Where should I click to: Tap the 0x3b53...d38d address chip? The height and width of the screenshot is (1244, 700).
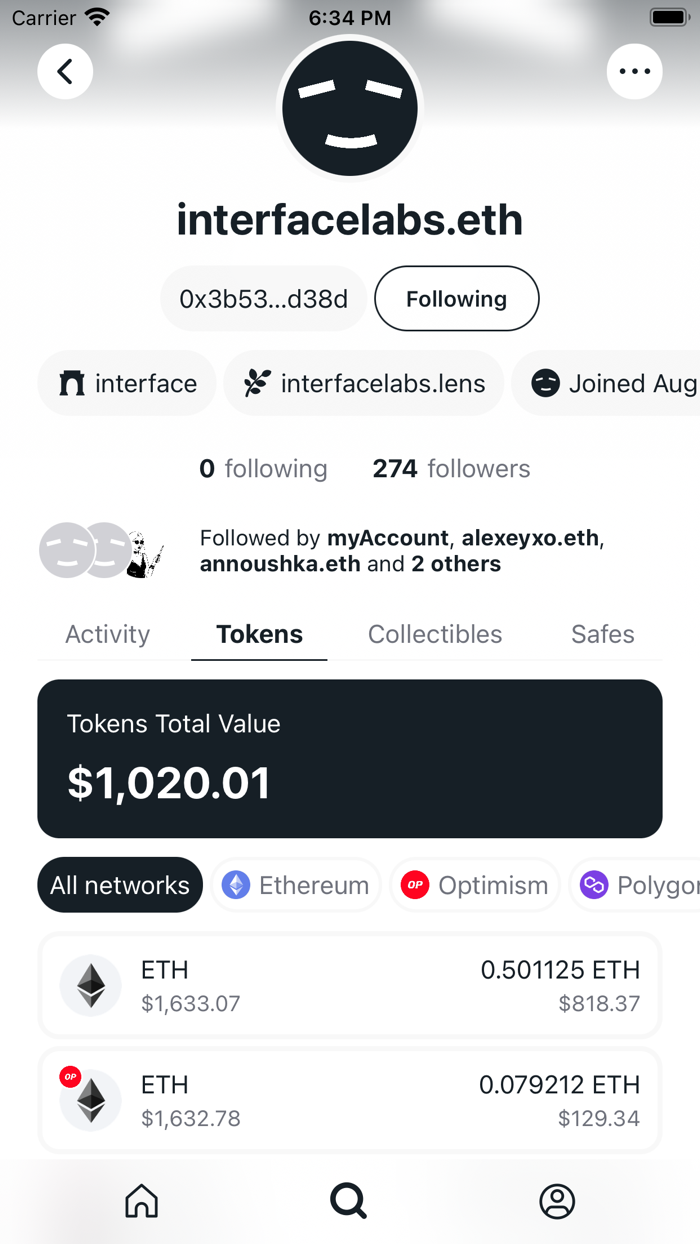coord(263,298)
